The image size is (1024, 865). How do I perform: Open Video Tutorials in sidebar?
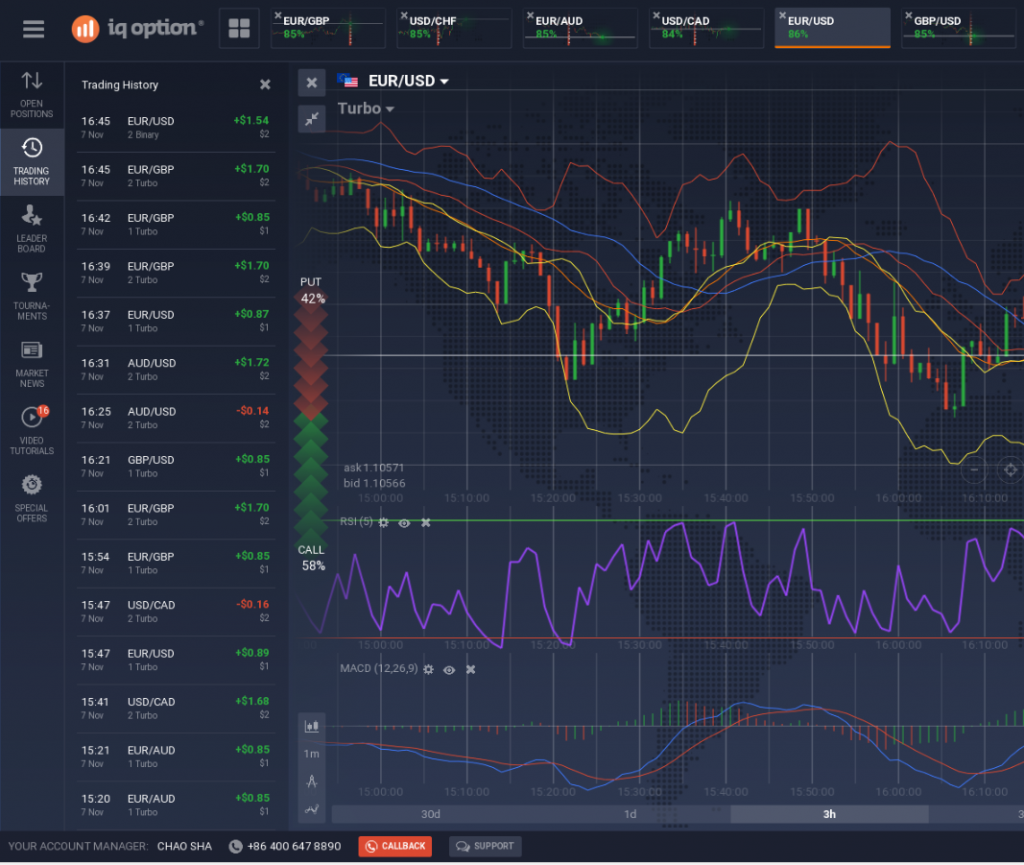coord(32,430)
